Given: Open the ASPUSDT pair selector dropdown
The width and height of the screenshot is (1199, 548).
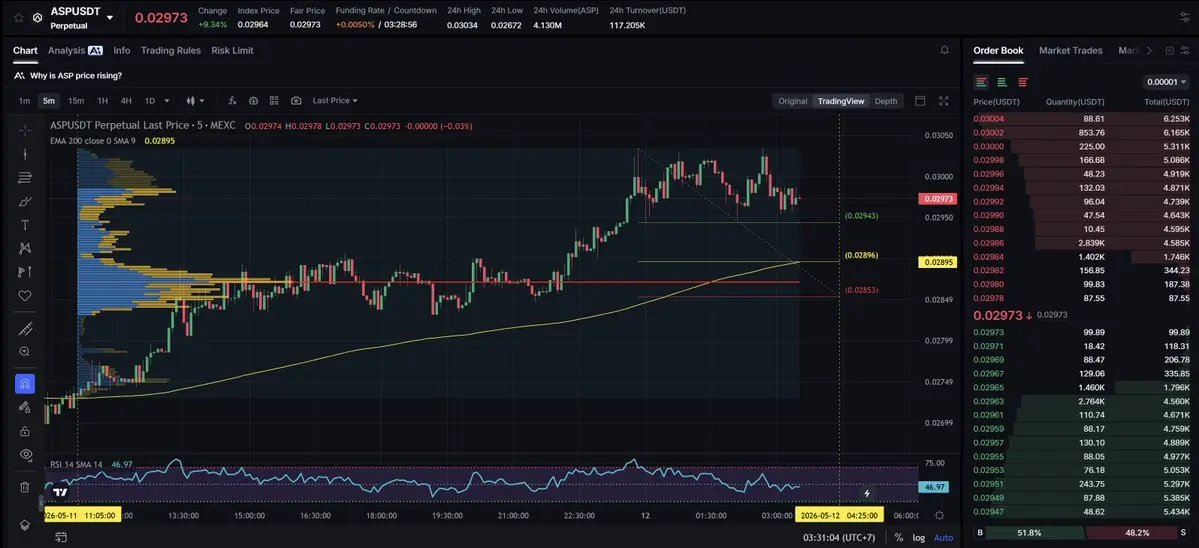Looking at the screenshot, I should point(110,18).
